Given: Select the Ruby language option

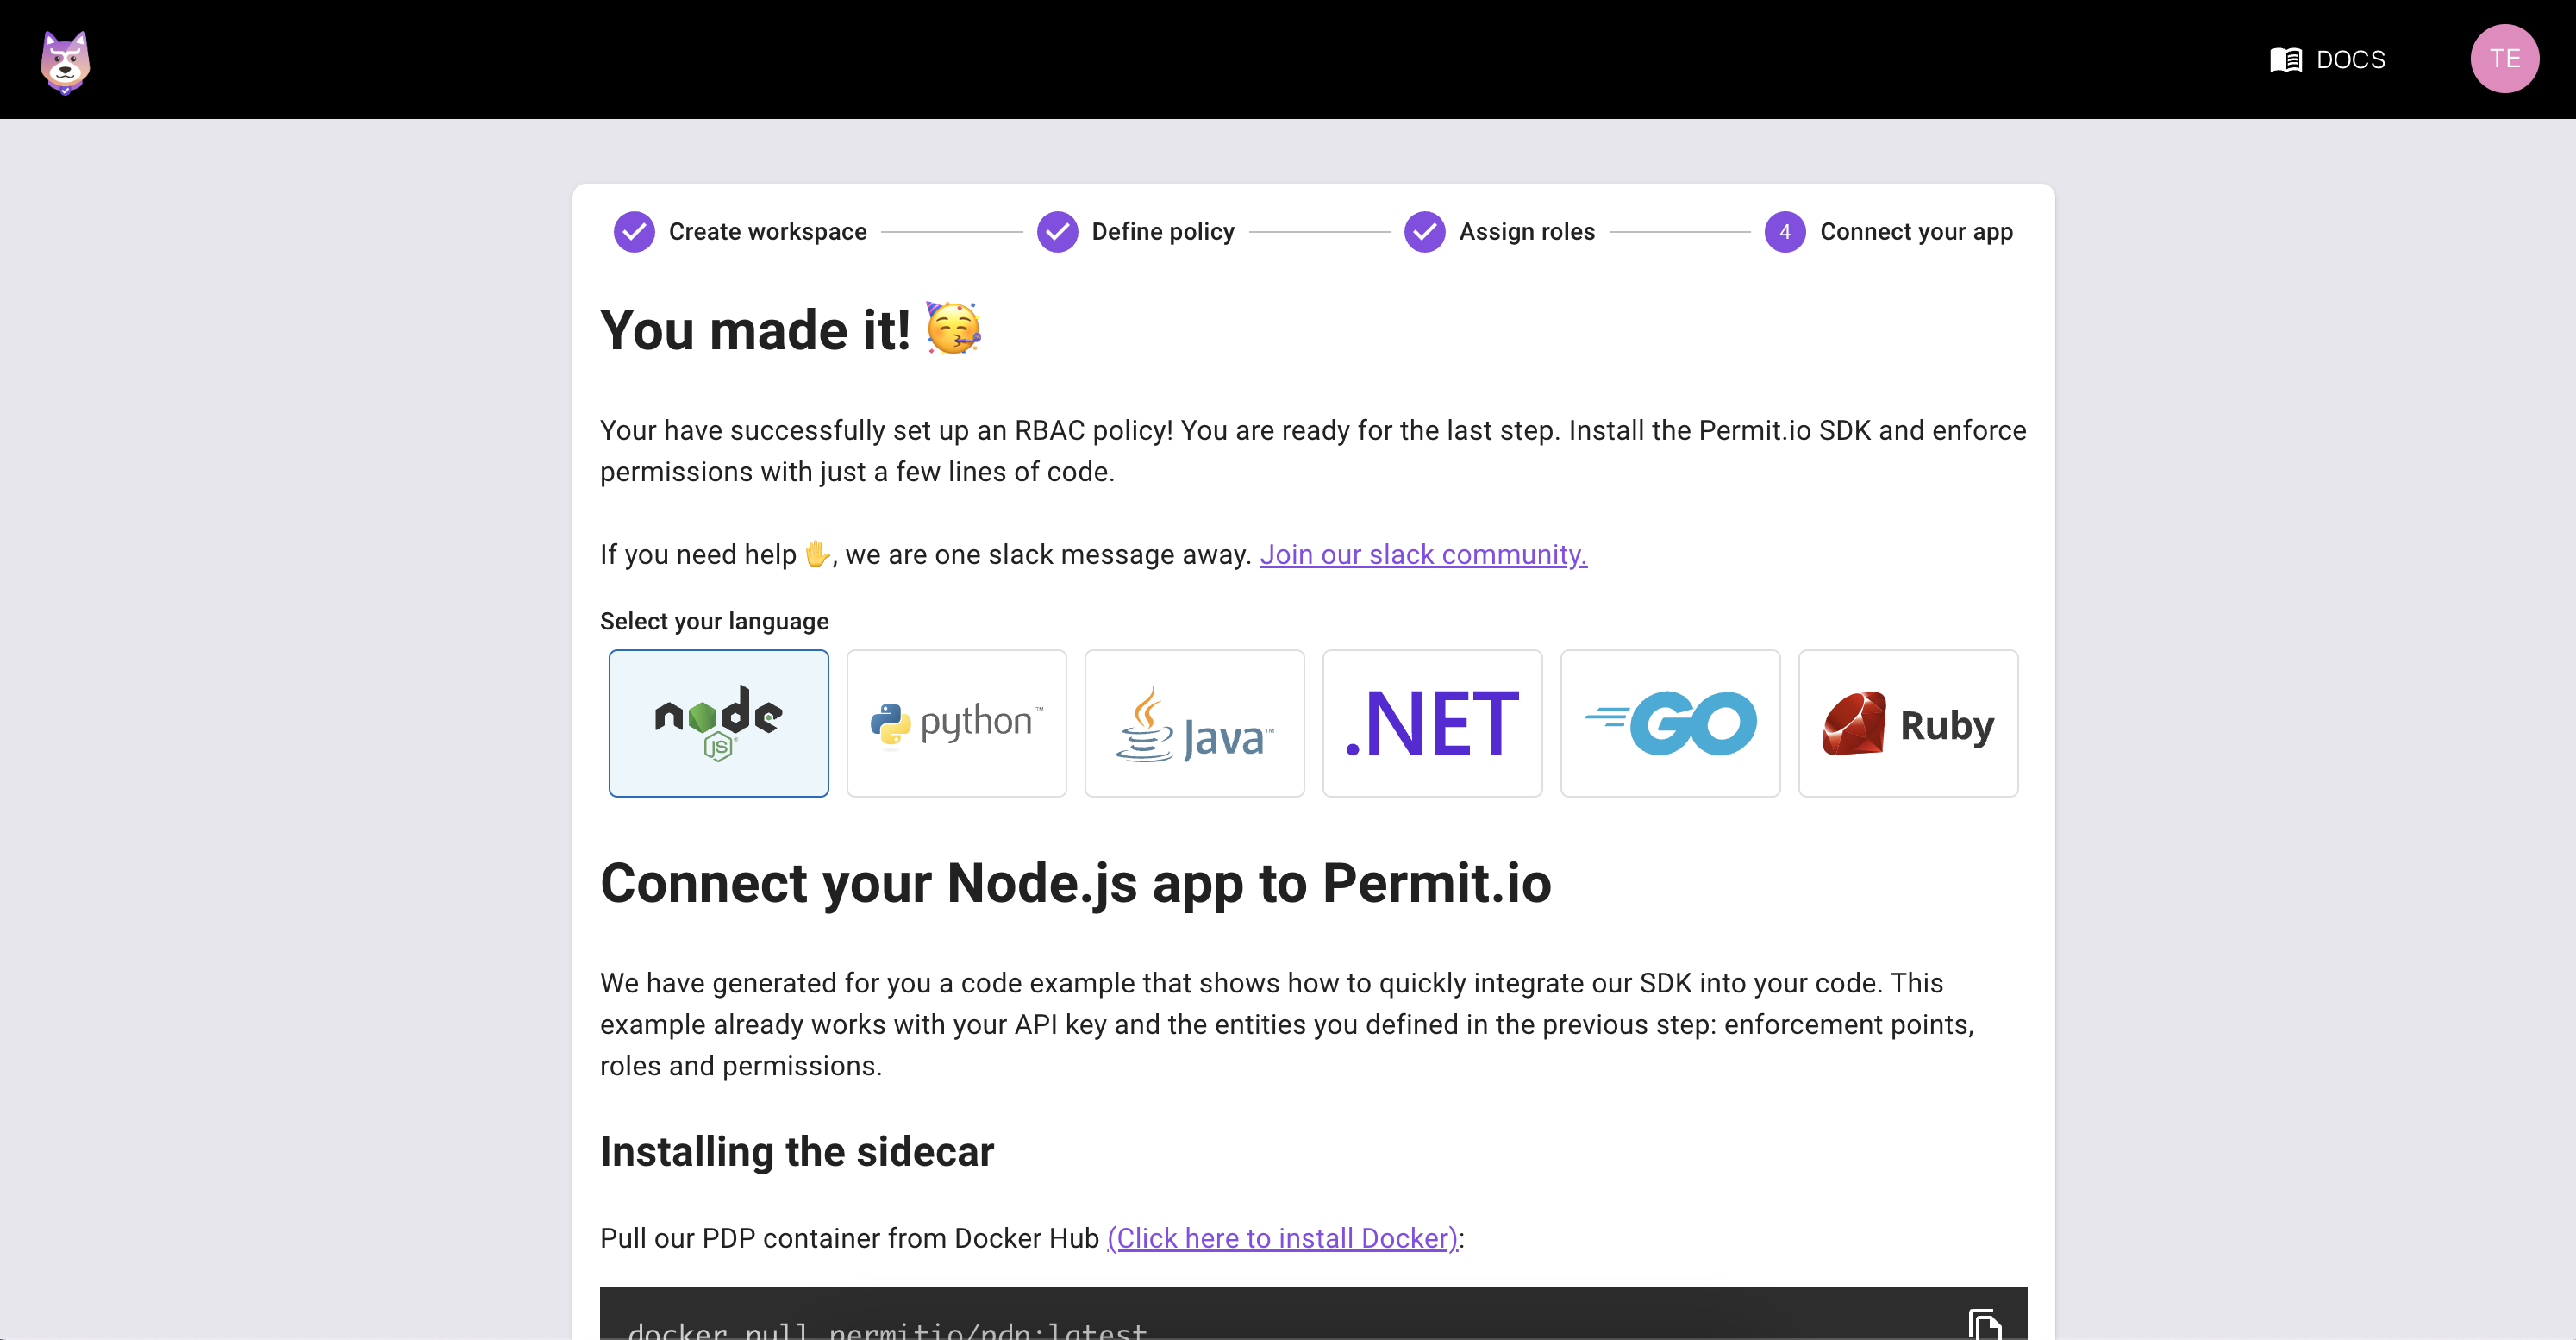Looking at the screenshot, I should coord(1906,723).
